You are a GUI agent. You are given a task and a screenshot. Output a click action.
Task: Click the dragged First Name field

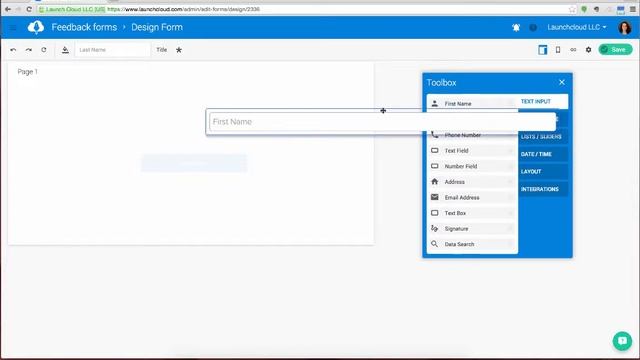click(381, 122)
